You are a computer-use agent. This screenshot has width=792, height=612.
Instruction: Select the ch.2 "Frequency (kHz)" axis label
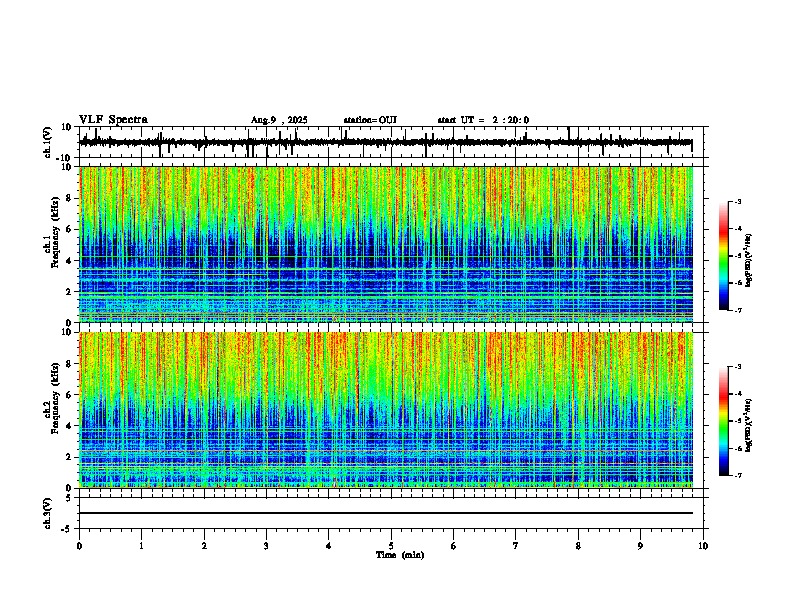point(55,398)
